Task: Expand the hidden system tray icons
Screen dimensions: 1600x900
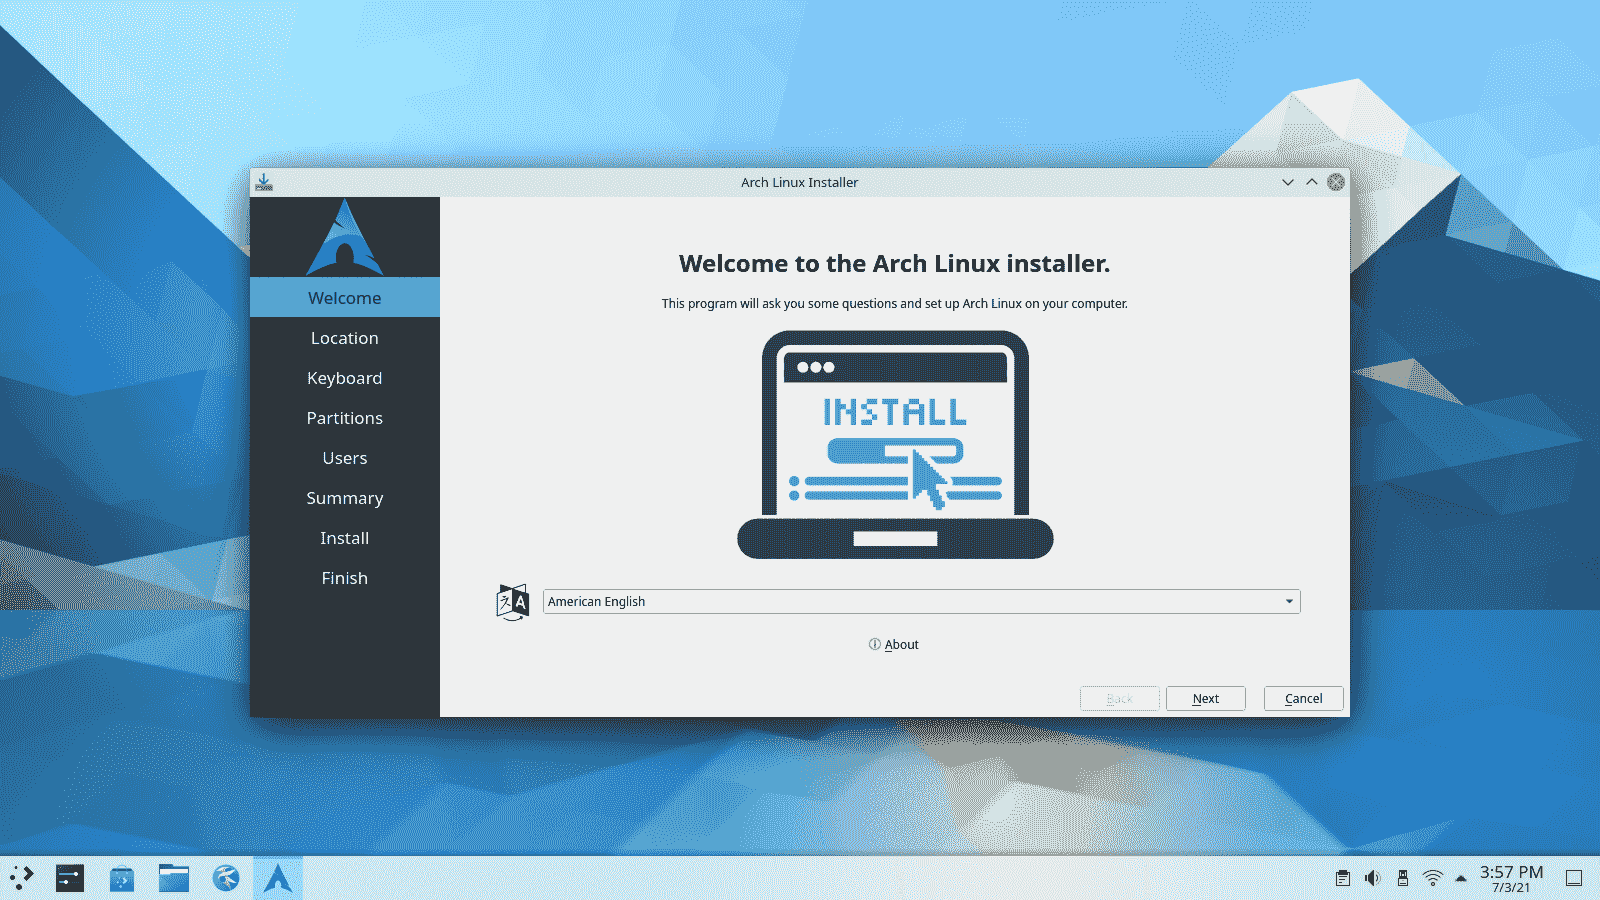Action: tap(1462, 877)
